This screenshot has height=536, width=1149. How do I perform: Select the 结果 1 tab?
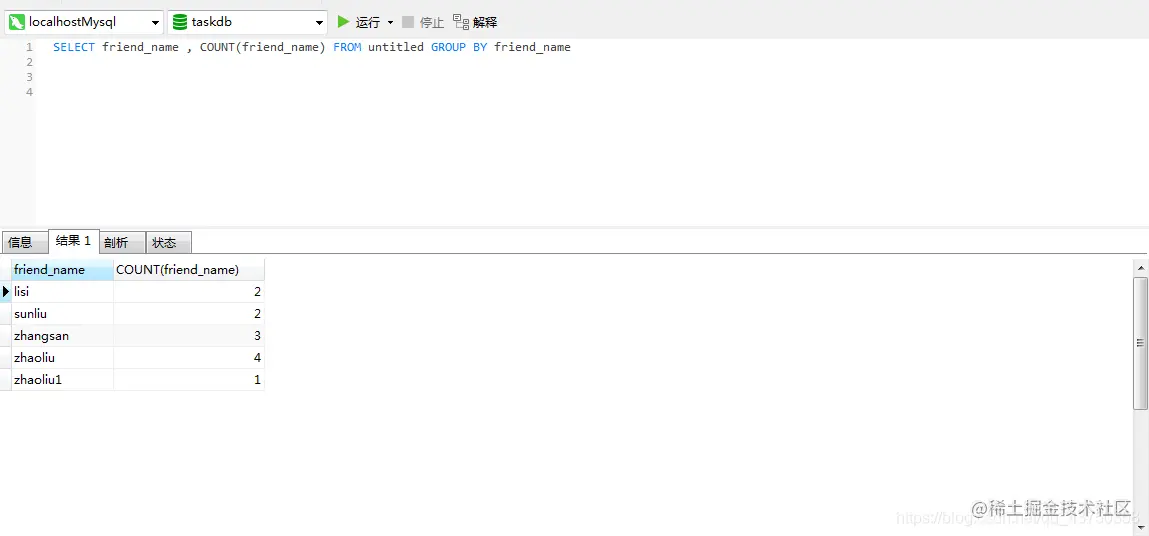73,241
